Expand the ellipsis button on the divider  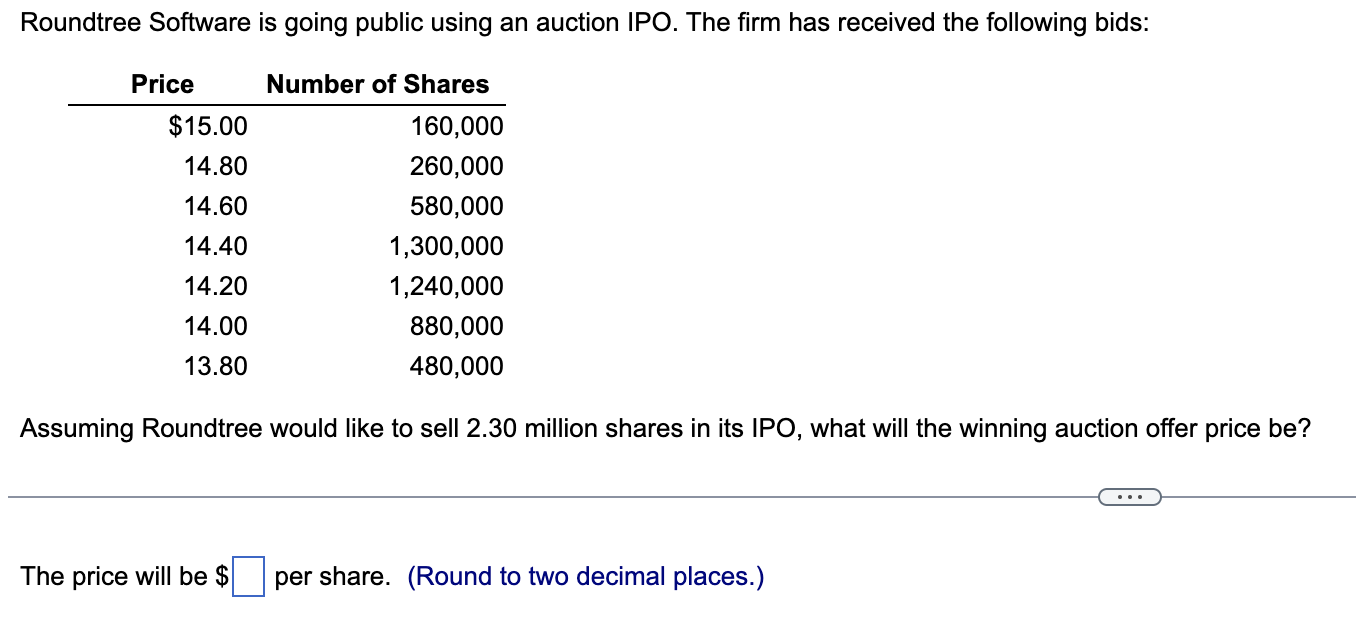(1130, 496)
